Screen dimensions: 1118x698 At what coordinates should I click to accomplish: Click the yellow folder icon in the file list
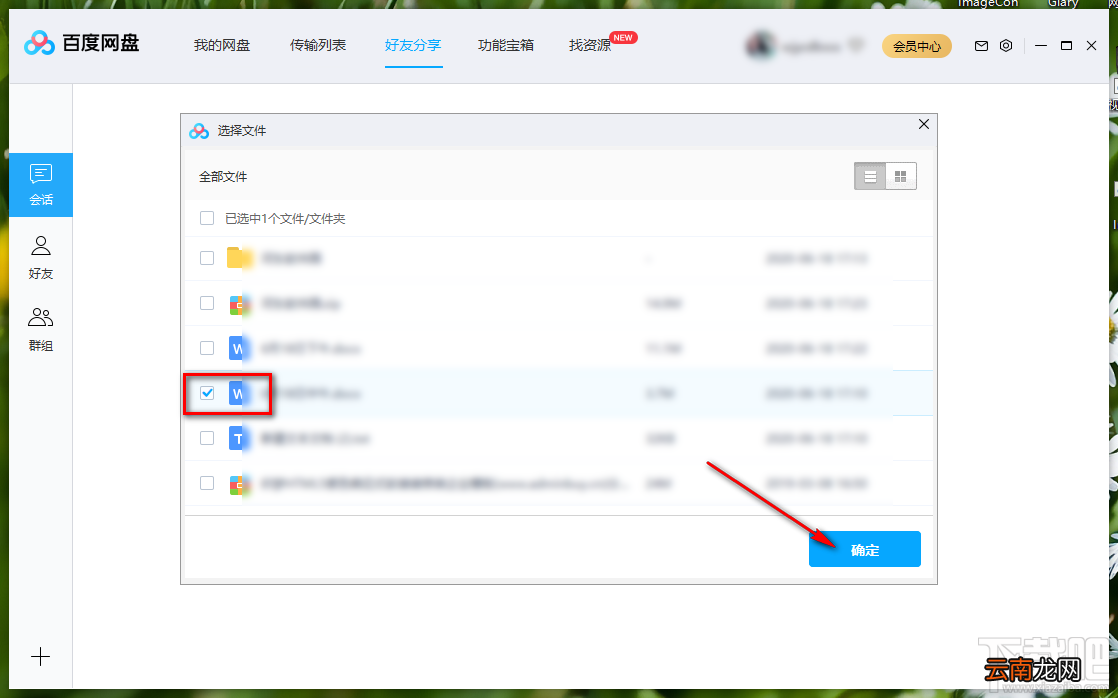pos(239,257)
